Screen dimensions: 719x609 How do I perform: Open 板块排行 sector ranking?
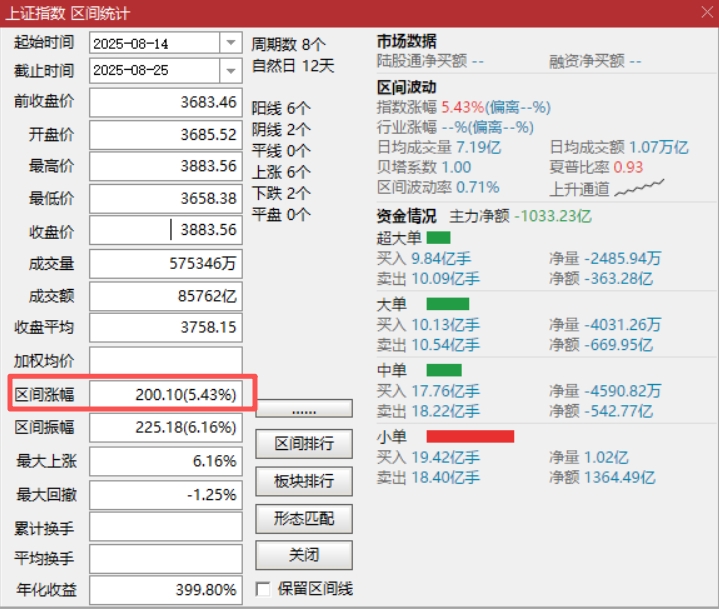pyautogui.click(x=304, y=482)
